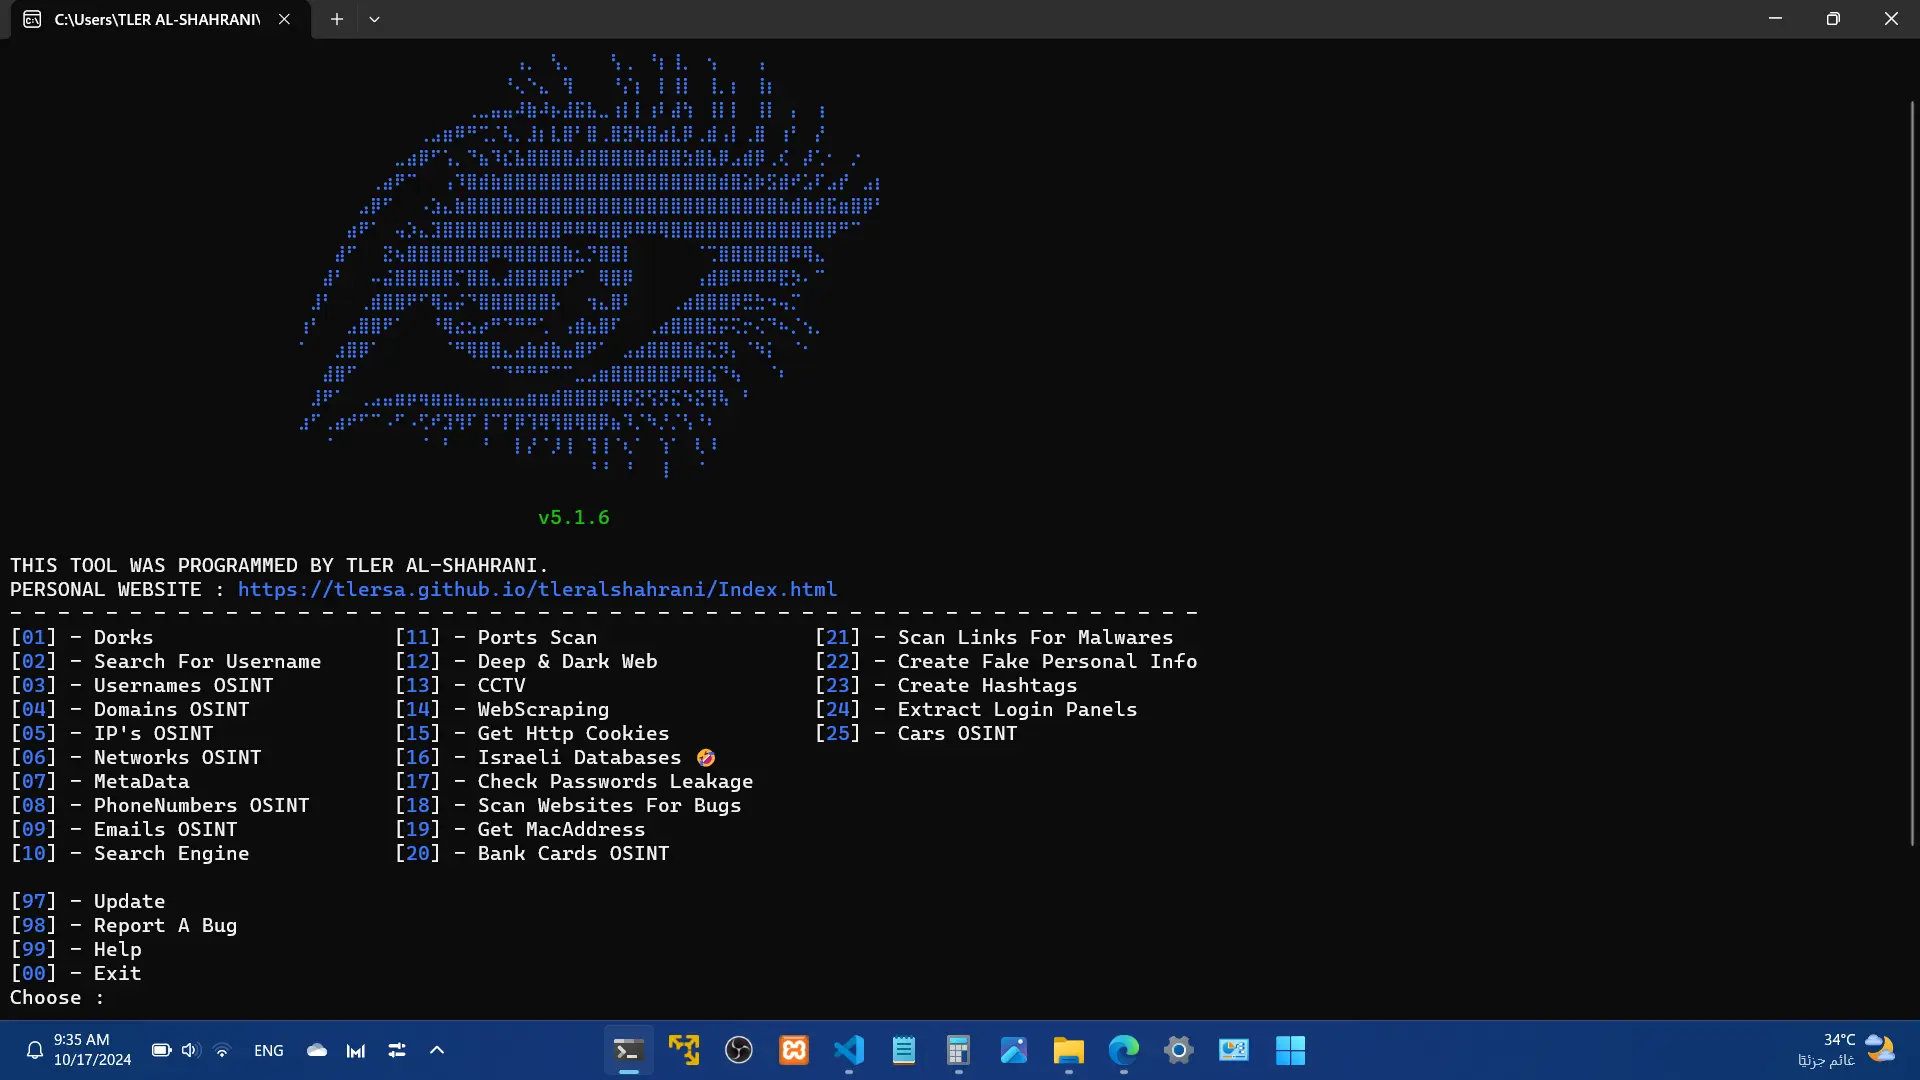
Task: Open clock showing 9:35 AM 10/17/2024
Action: [x=92, y=1050]
